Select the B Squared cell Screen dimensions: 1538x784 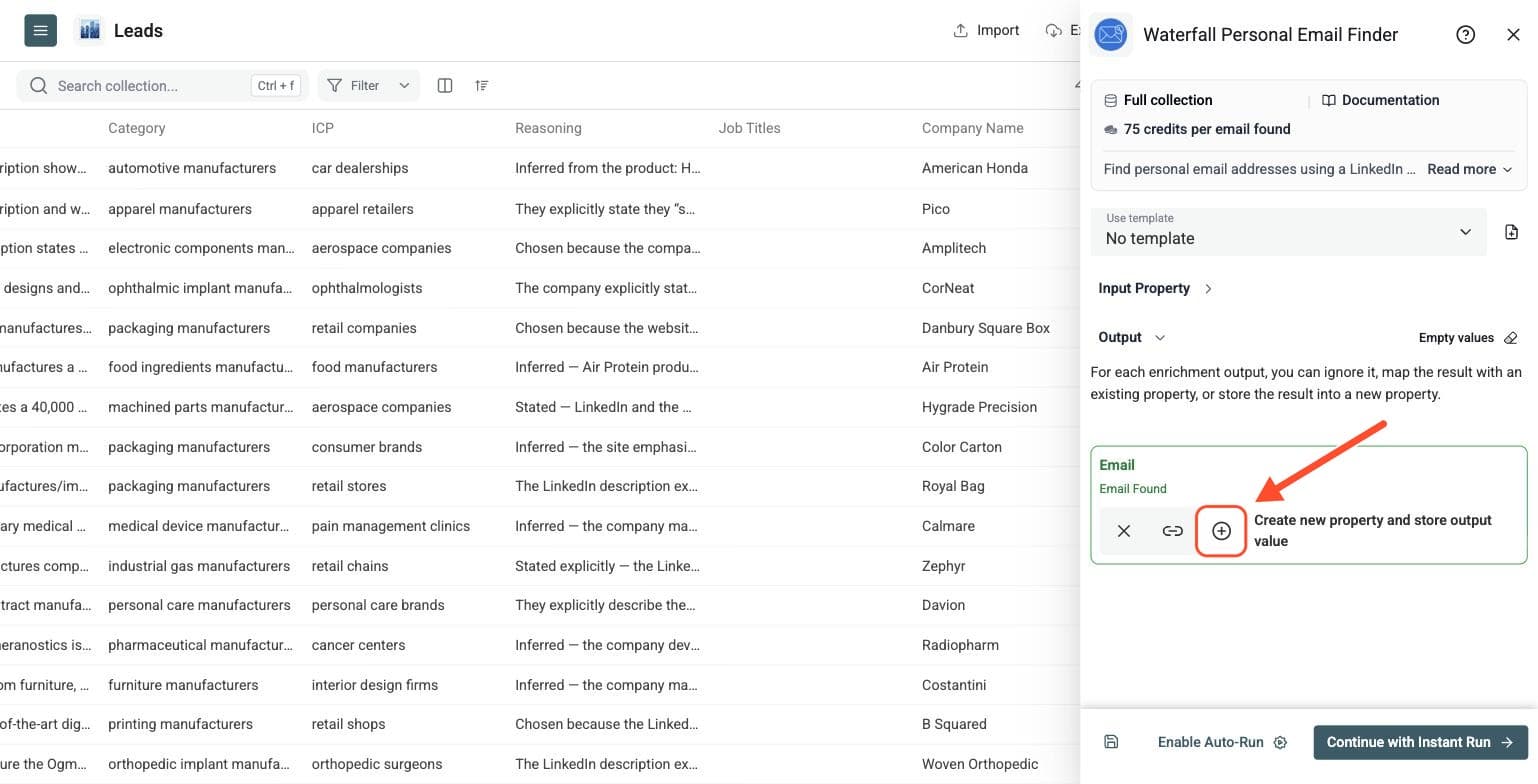954,724
